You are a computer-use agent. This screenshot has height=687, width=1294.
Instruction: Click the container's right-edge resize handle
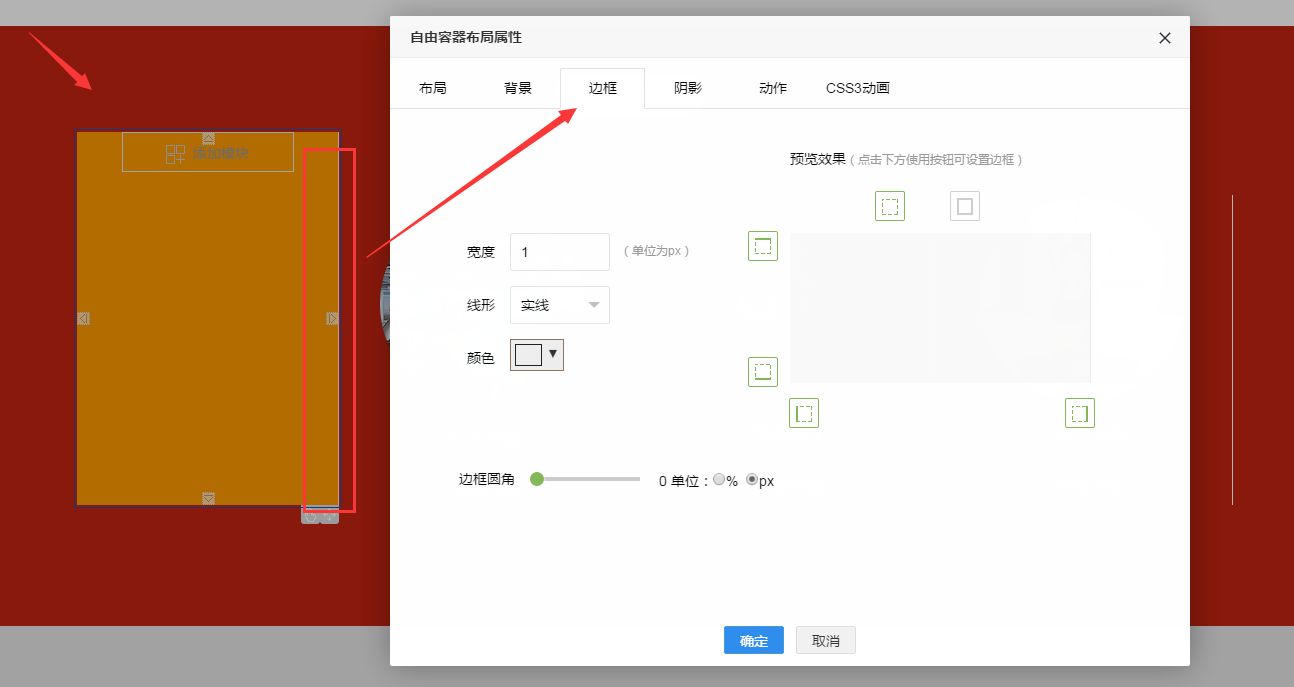[332, 318]
